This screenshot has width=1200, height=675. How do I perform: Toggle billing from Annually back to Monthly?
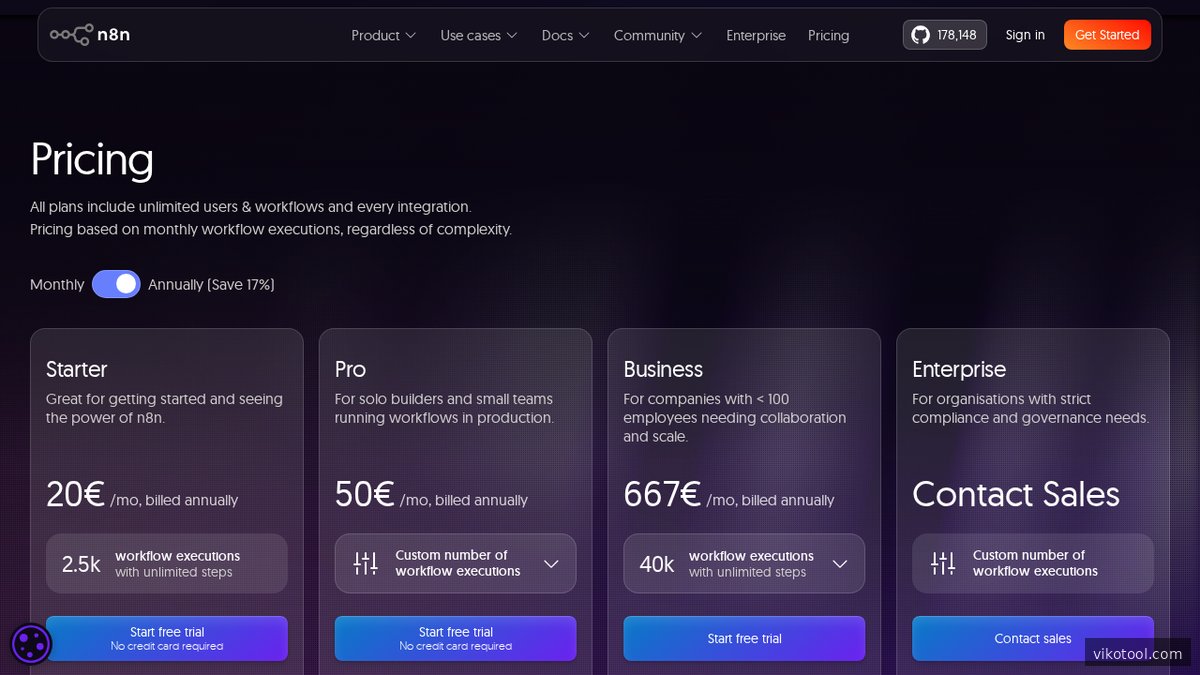116,284
